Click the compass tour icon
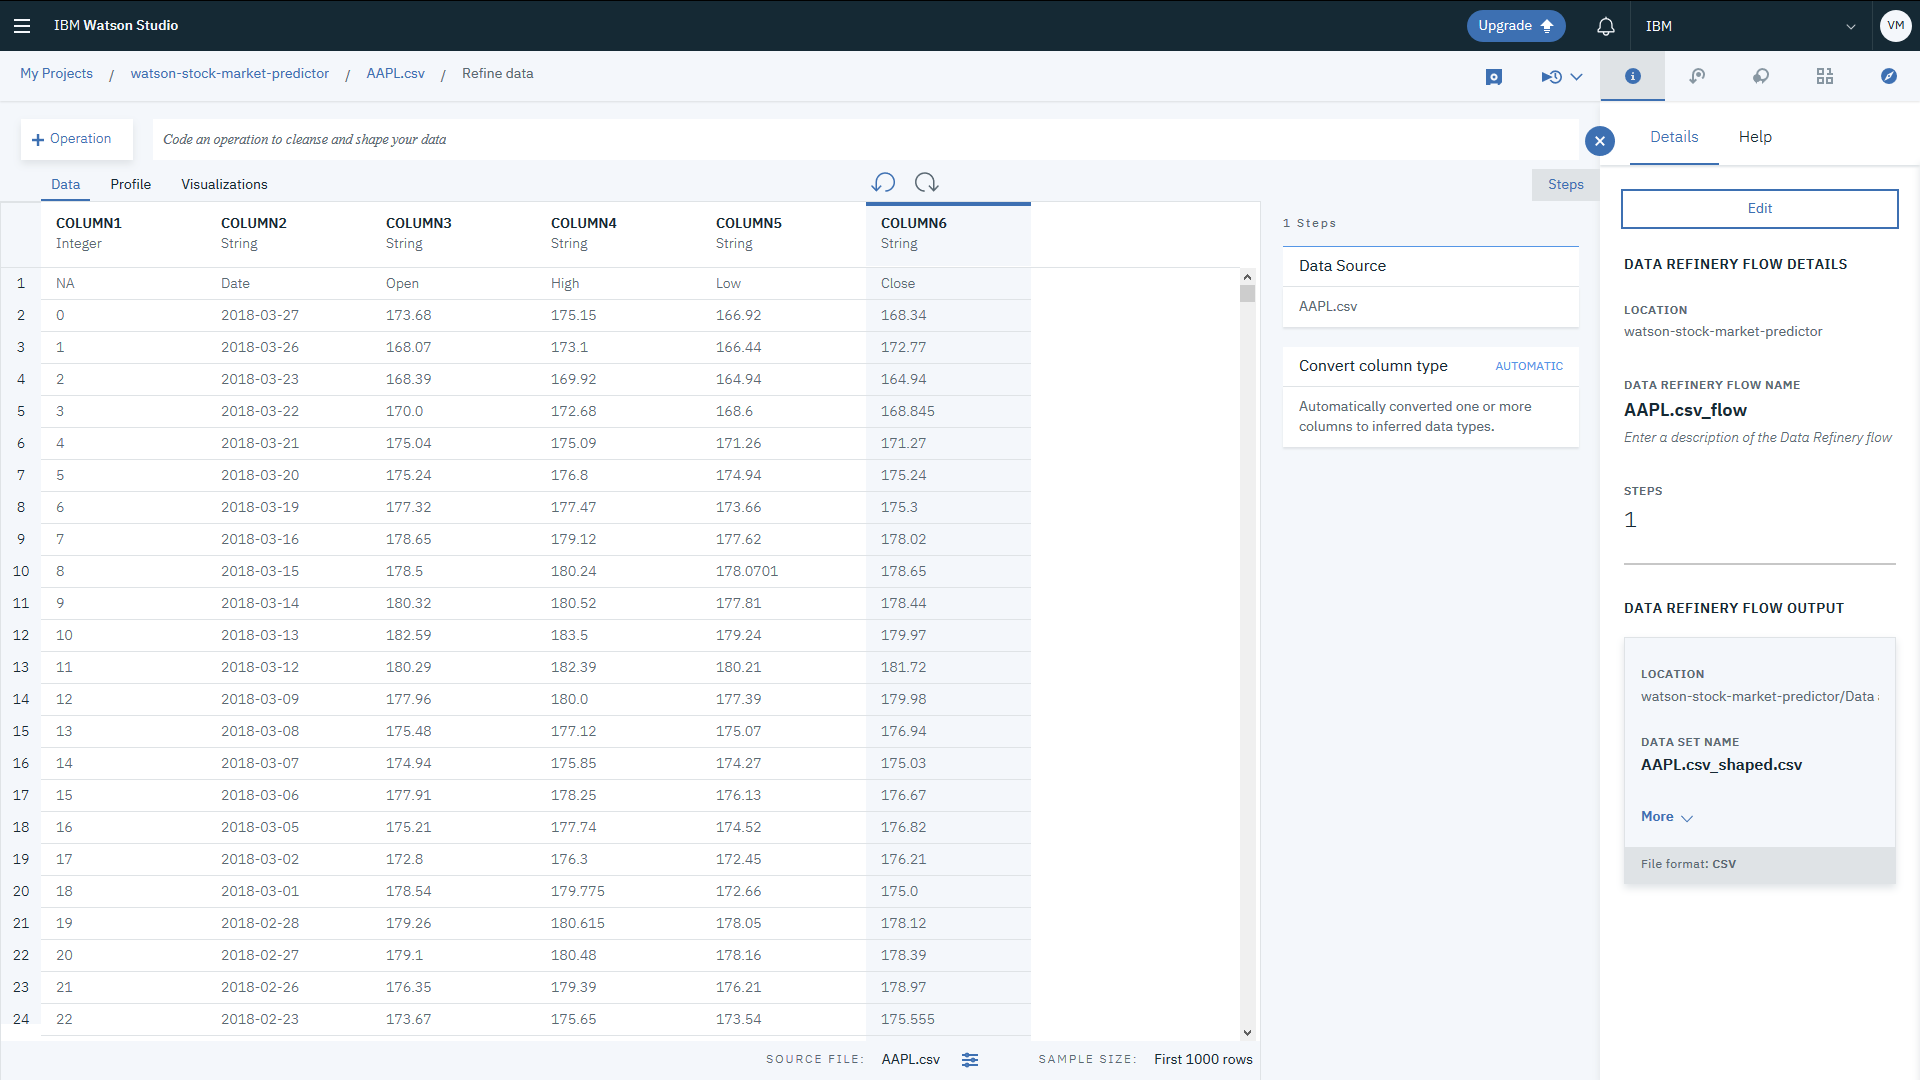Image resolution: width=1920 pixels, height=1080 pixels. 1889,77
